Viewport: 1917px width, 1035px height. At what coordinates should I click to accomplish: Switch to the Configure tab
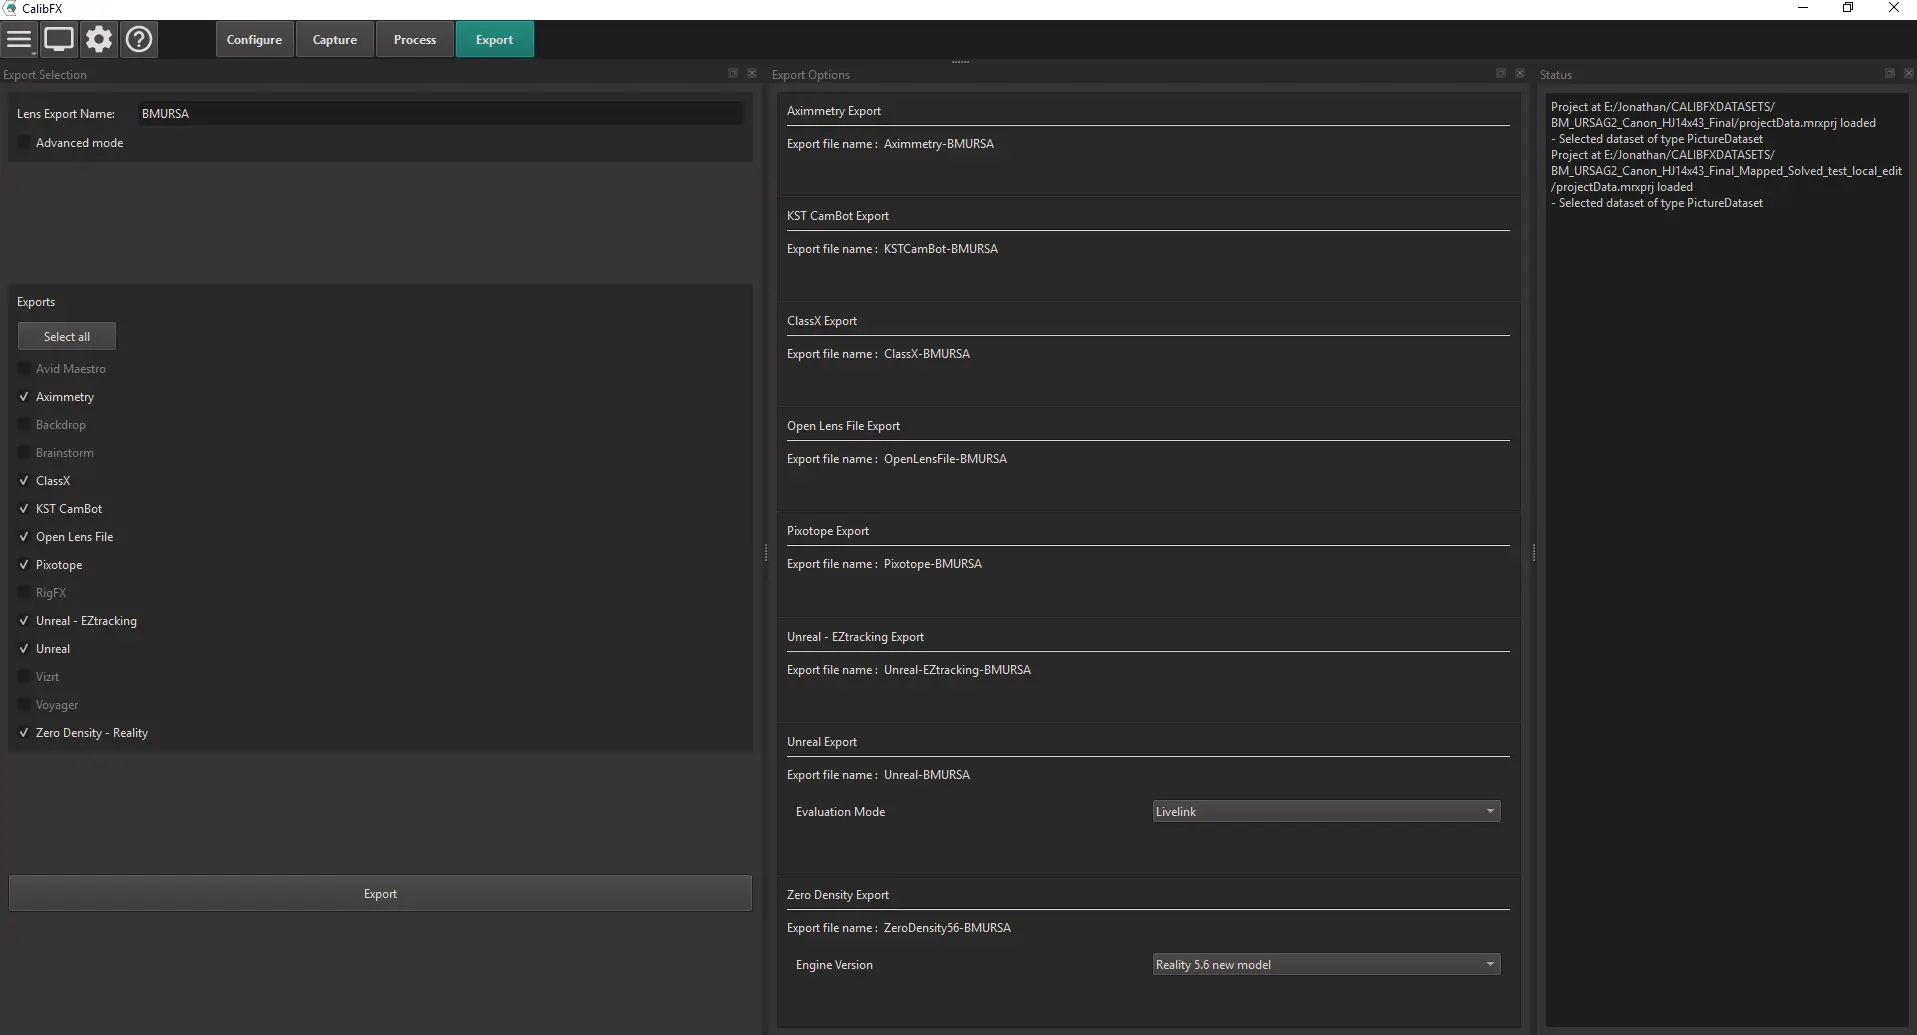(254, 40)
